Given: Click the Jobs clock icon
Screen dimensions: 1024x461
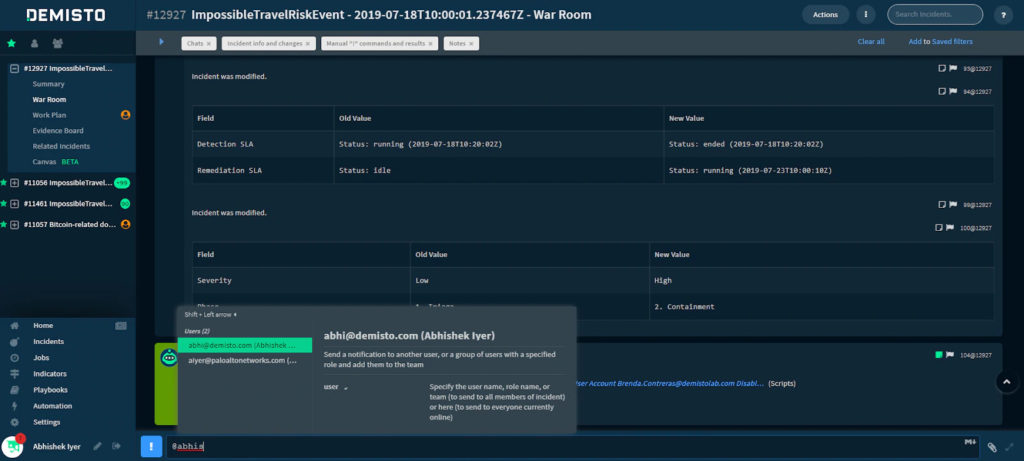Looking at the screenshot, I should [14, 358].
